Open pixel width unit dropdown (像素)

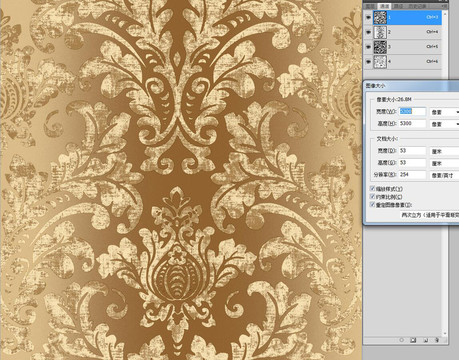(444, 112)
